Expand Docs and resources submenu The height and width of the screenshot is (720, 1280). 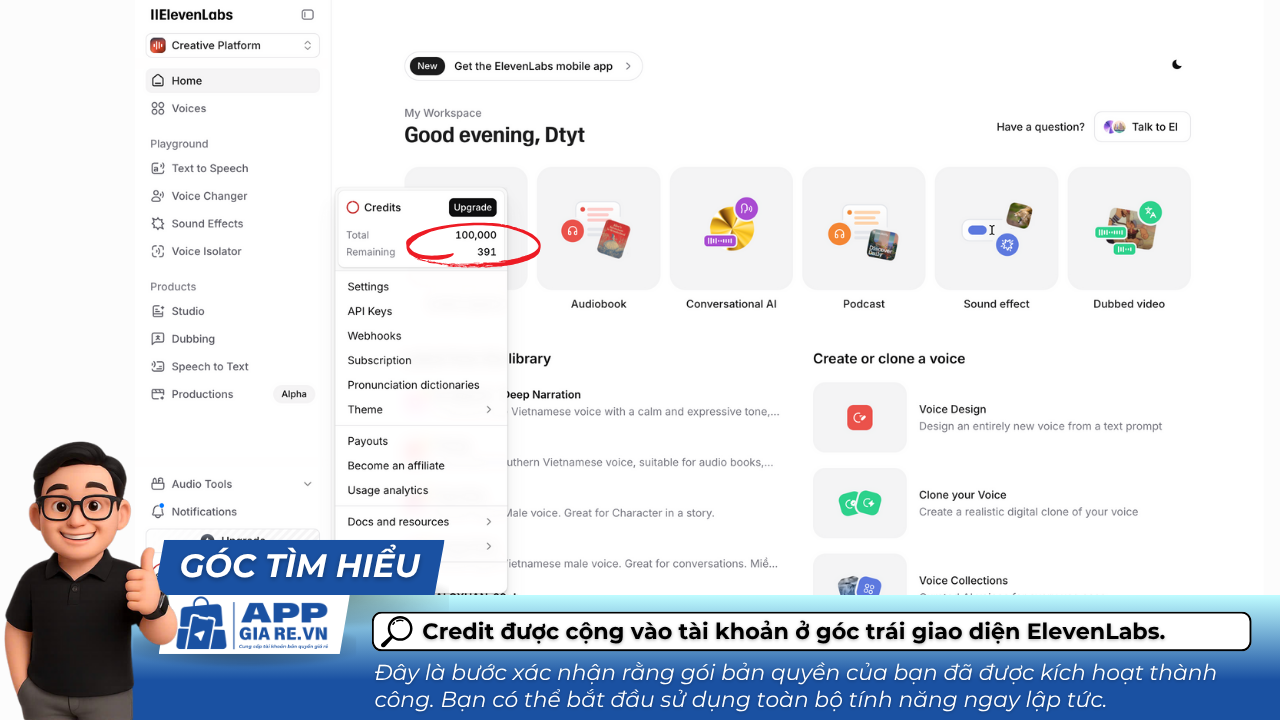click(421, 522)
